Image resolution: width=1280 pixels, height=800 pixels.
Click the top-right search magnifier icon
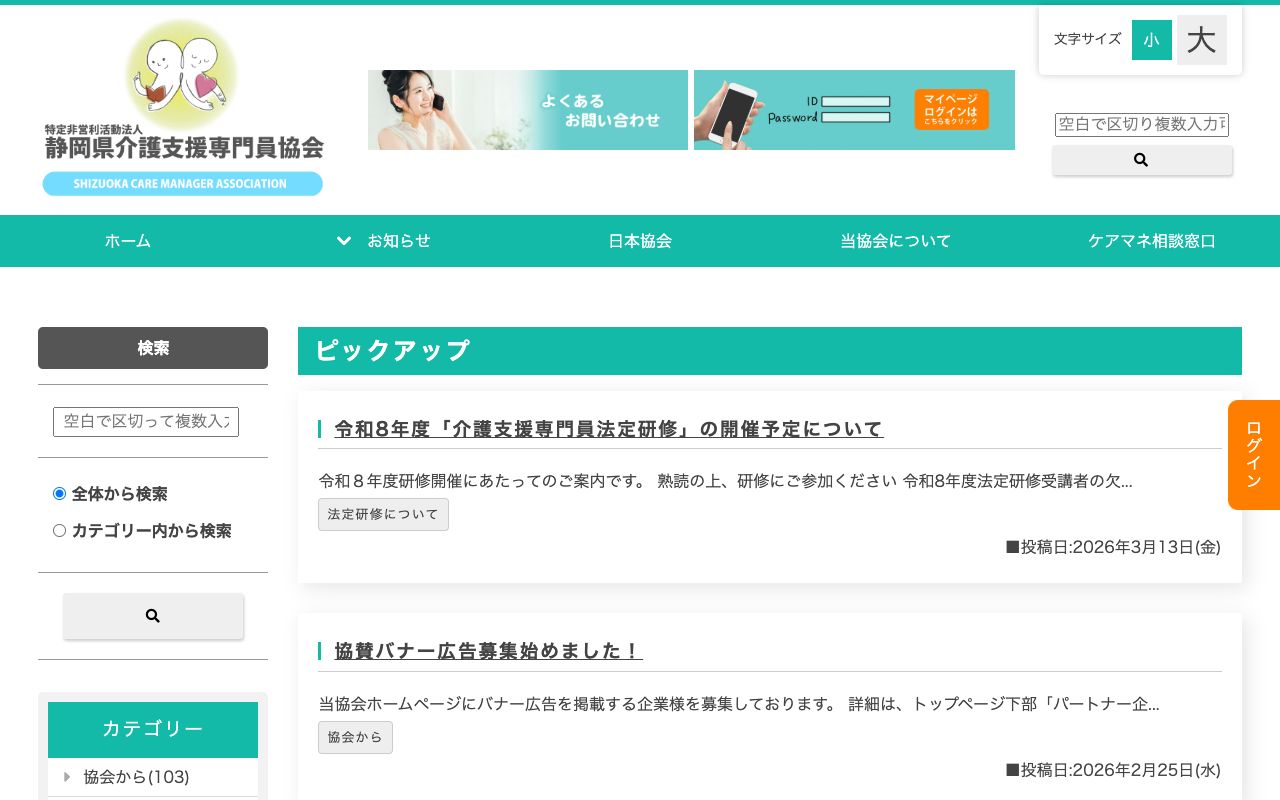pos(1141,160)
